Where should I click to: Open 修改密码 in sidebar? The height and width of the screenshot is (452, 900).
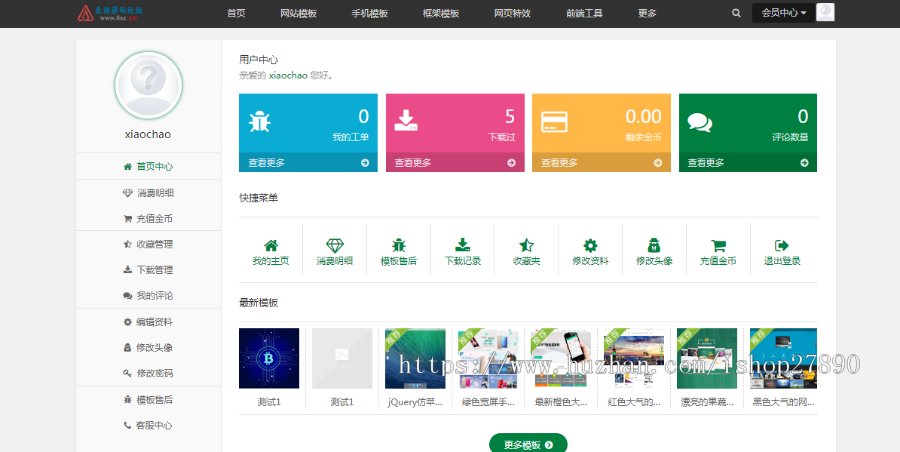(148, 373)
